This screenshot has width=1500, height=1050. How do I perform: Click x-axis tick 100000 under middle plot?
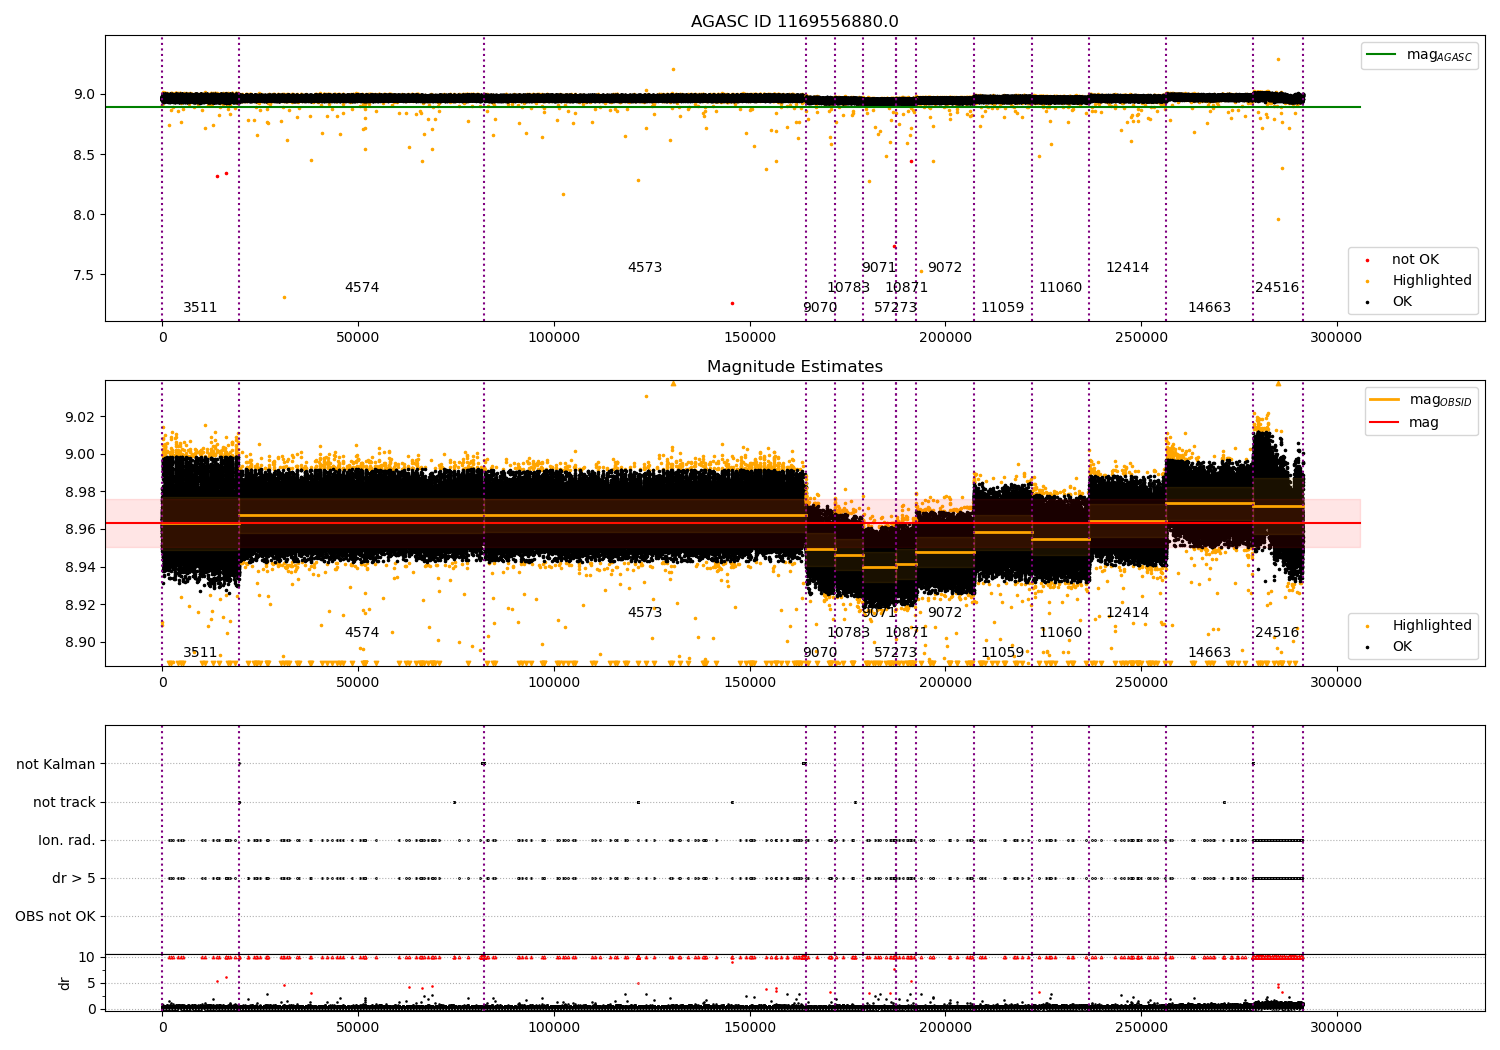(x=553, y=683)
